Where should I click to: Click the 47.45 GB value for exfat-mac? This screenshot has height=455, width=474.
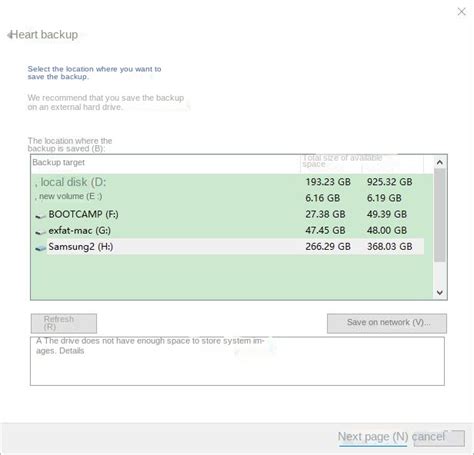click(325, 230)
